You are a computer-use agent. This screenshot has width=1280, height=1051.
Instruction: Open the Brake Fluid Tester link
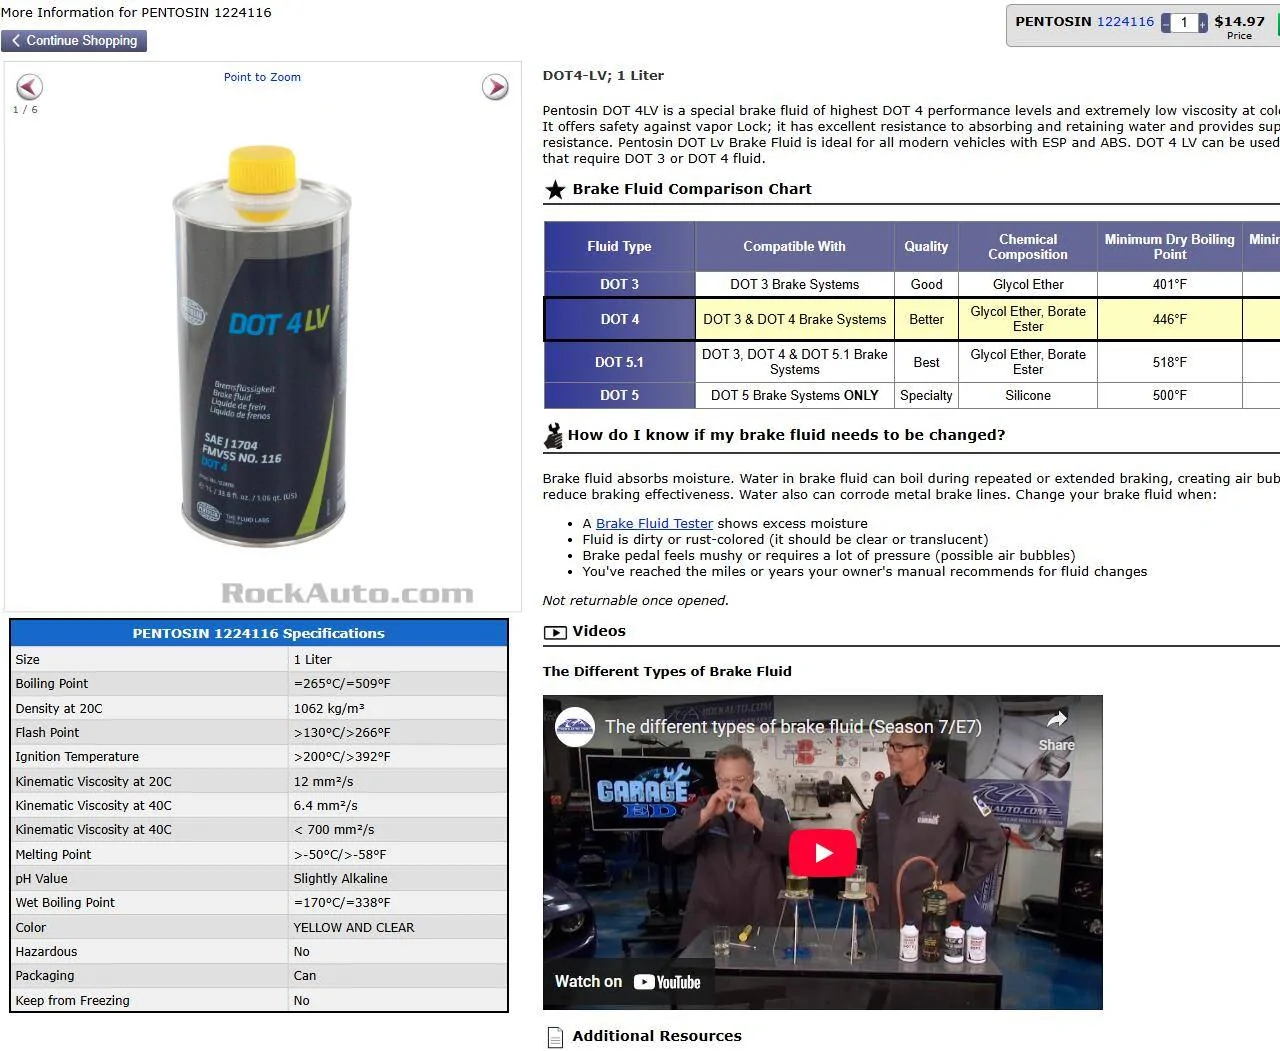(x=654, y=523)
